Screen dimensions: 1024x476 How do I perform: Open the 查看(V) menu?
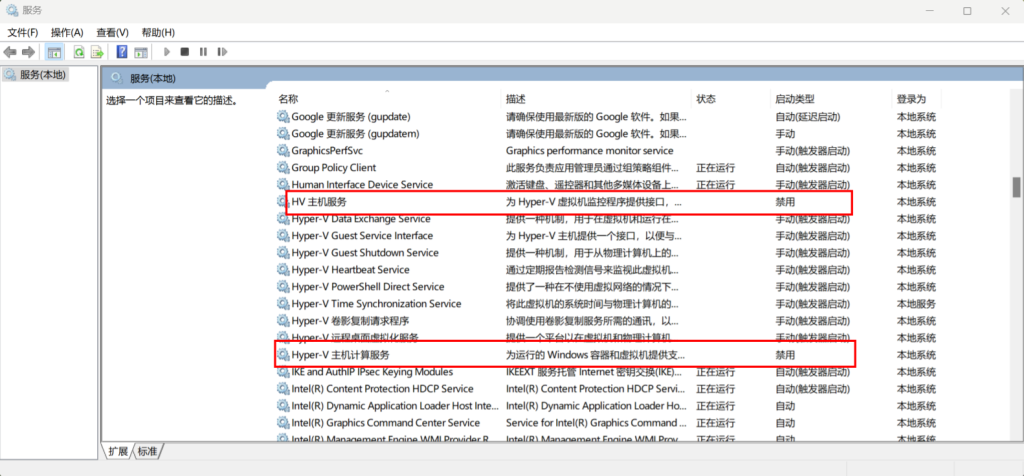tap(112, 32)
